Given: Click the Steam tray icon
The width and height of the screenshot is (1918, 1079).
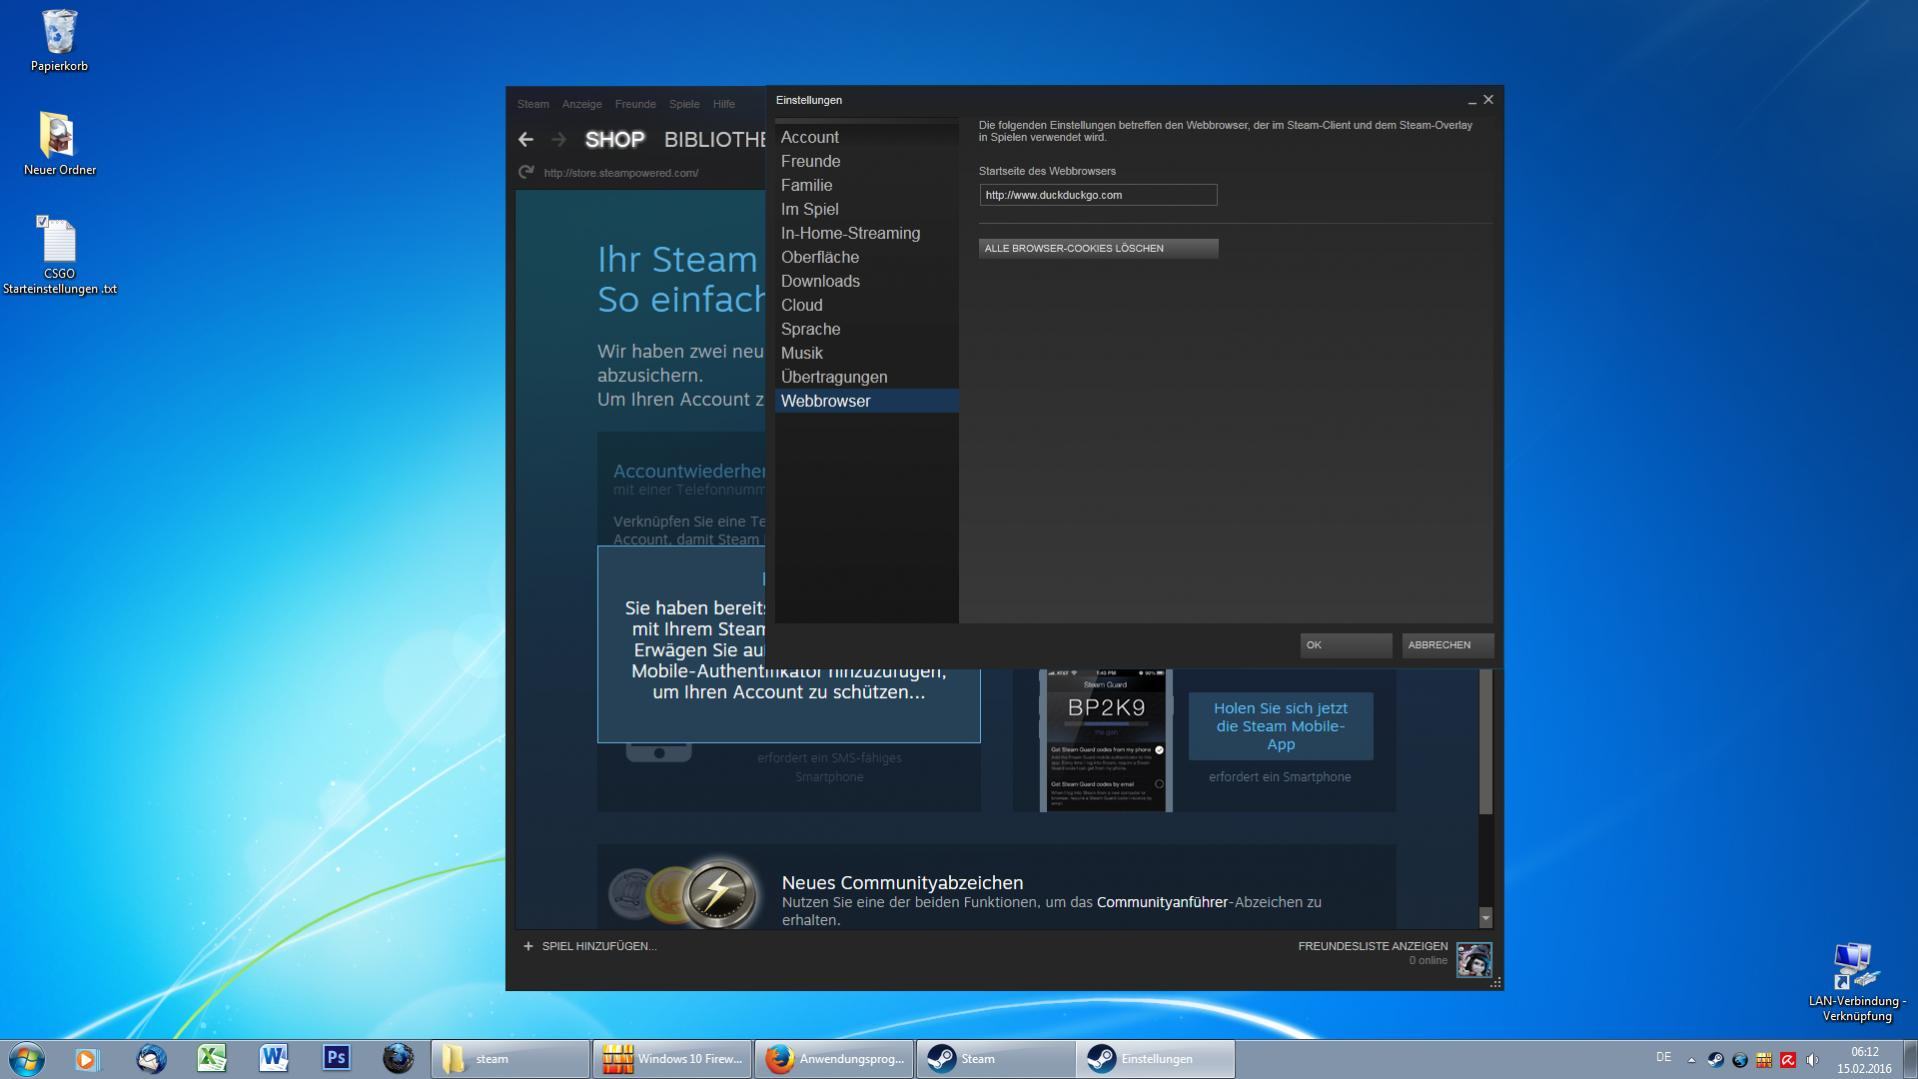Looking at the screenshot, I should (x=1716, y=1059).
